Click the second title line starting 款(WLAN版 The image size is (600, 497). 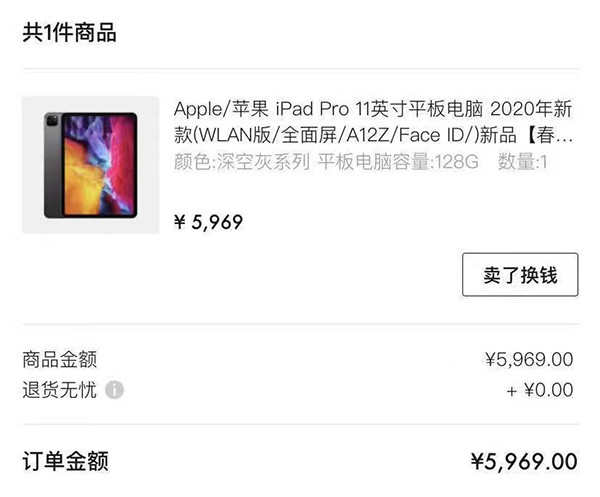pos(373,135)
